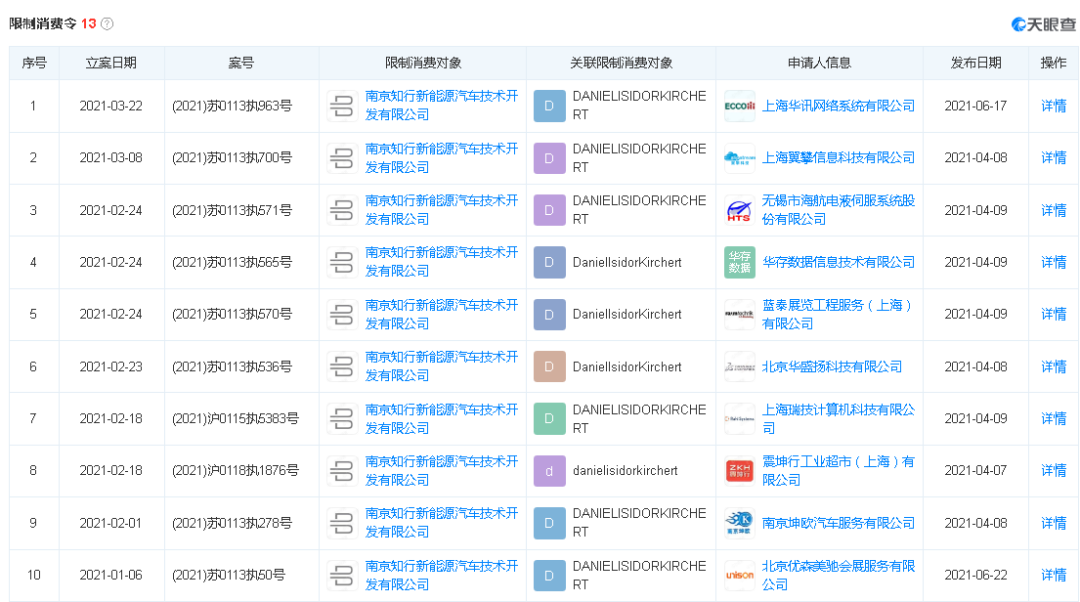Viewport: 1080px width, 602px height.
Task: Click the purple D avatar in row 2
Action: [549, 158]
